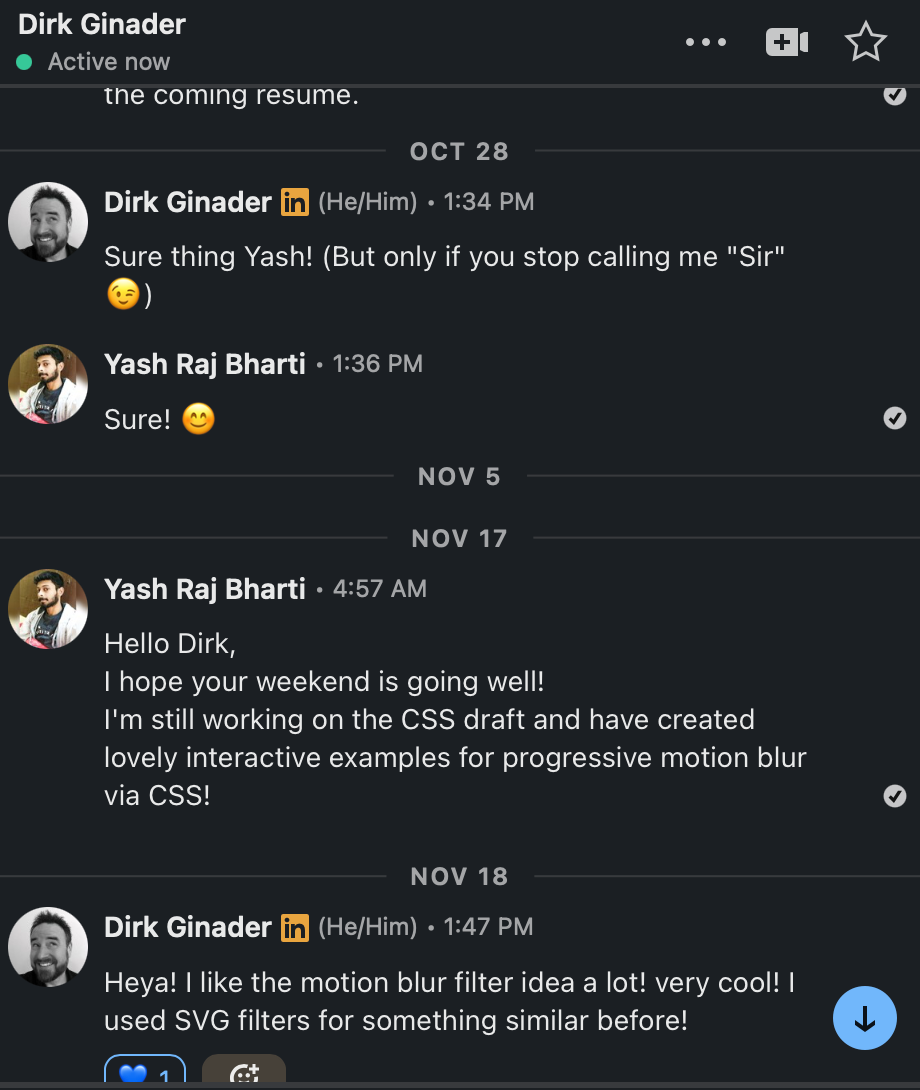Open Dirk's avatar on the Nov 18 message

[48, 947]
